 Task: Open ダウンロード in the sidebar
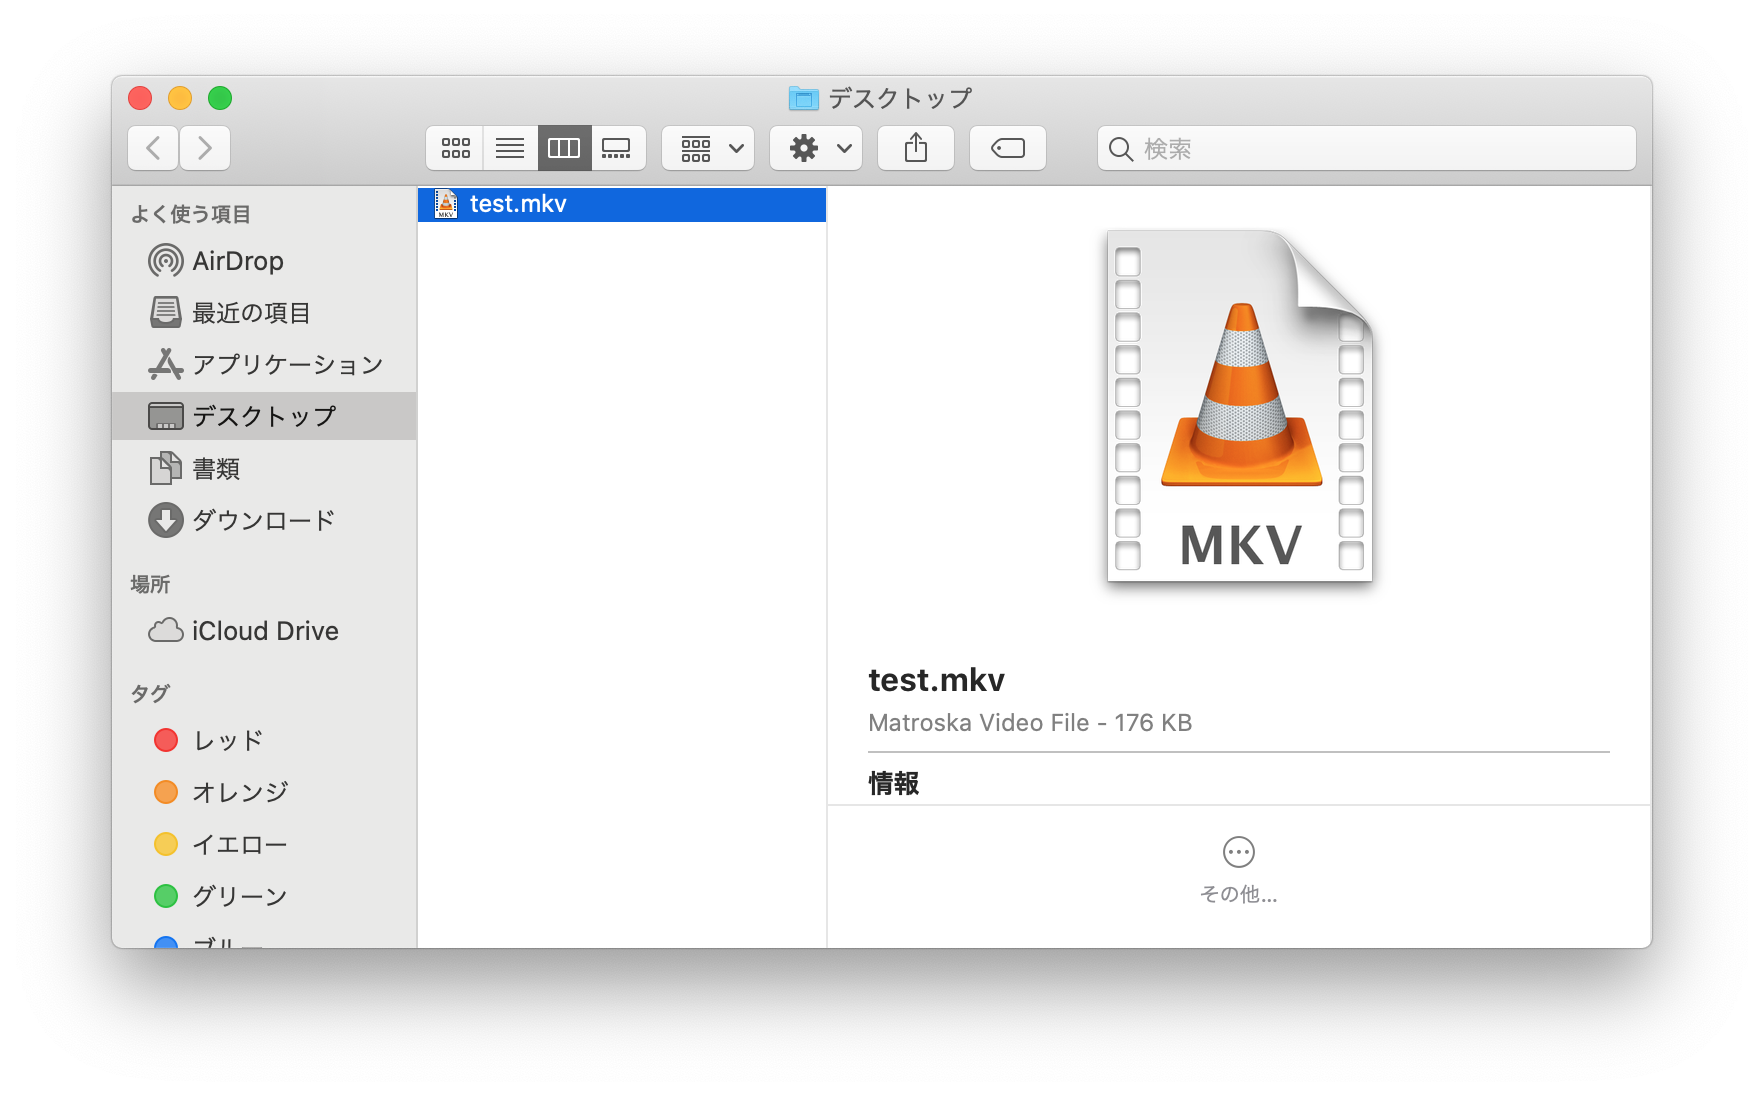pos(264,520)
